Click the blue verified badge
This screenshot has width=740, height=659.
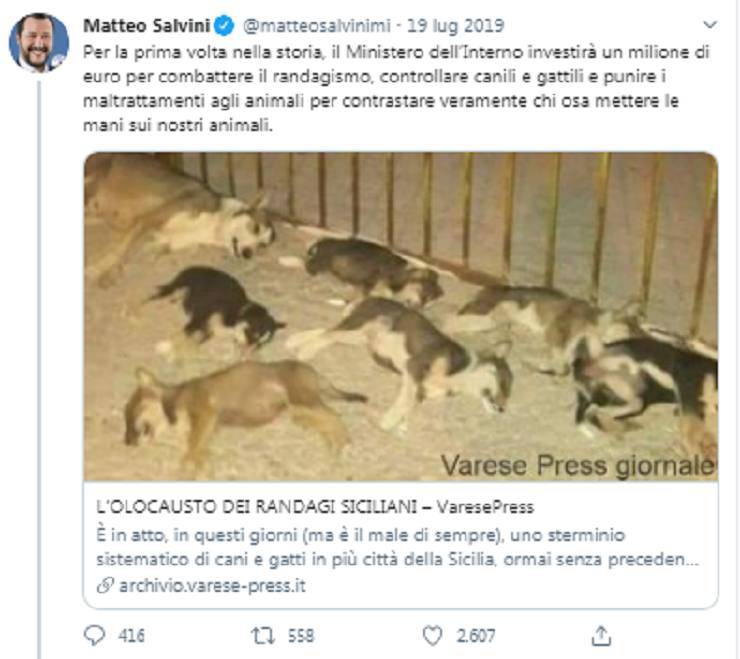pyautogui.click(x=224, y=25)
